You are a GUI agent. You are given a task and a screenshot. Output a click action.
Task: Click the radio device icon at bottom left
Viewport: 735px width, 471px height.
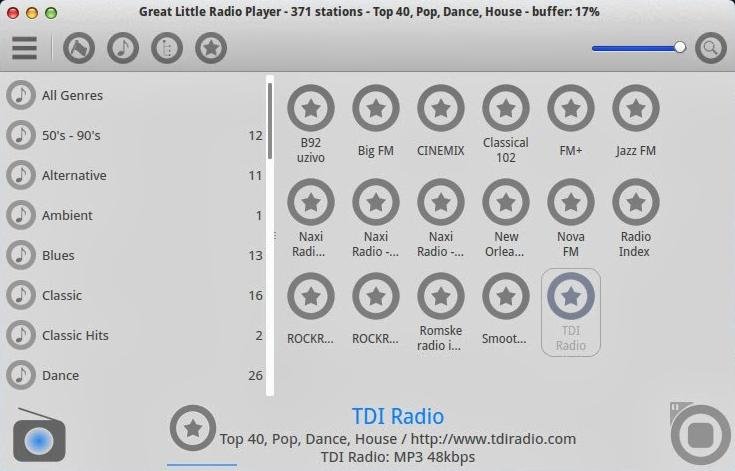[x=39, y=435]
